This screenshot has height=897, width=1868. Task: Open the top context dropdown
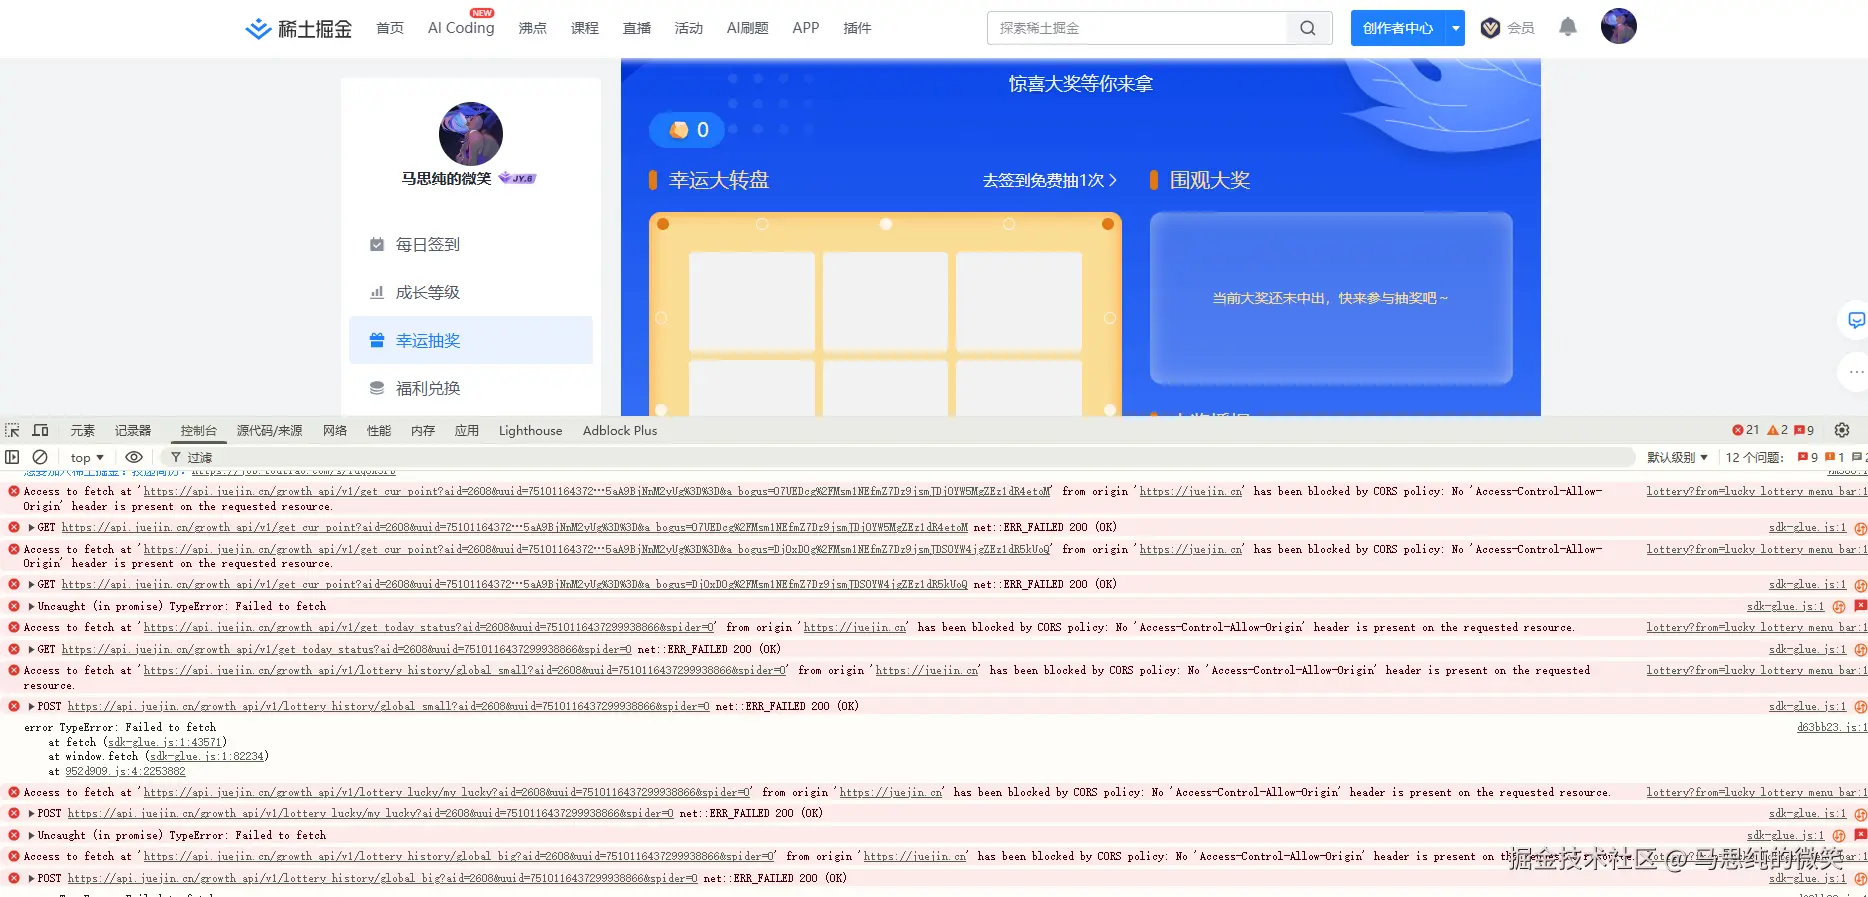[87, 457]
